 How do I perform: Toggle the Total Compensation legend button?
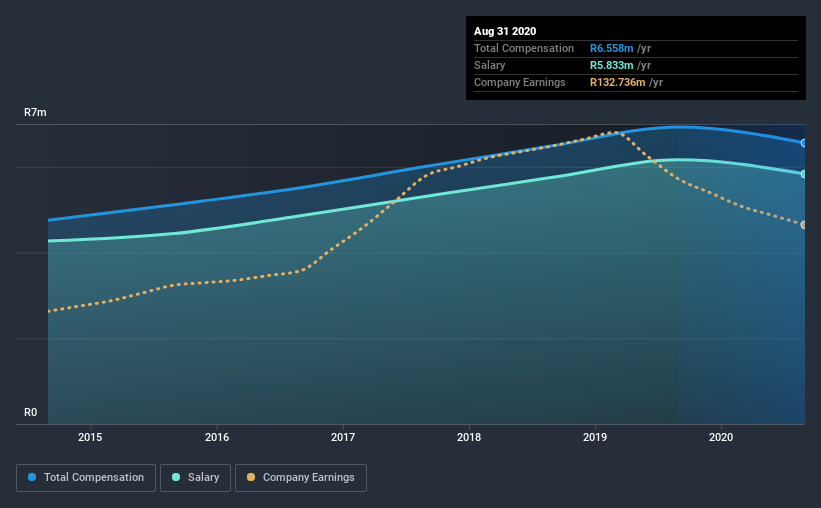[86, 478]
